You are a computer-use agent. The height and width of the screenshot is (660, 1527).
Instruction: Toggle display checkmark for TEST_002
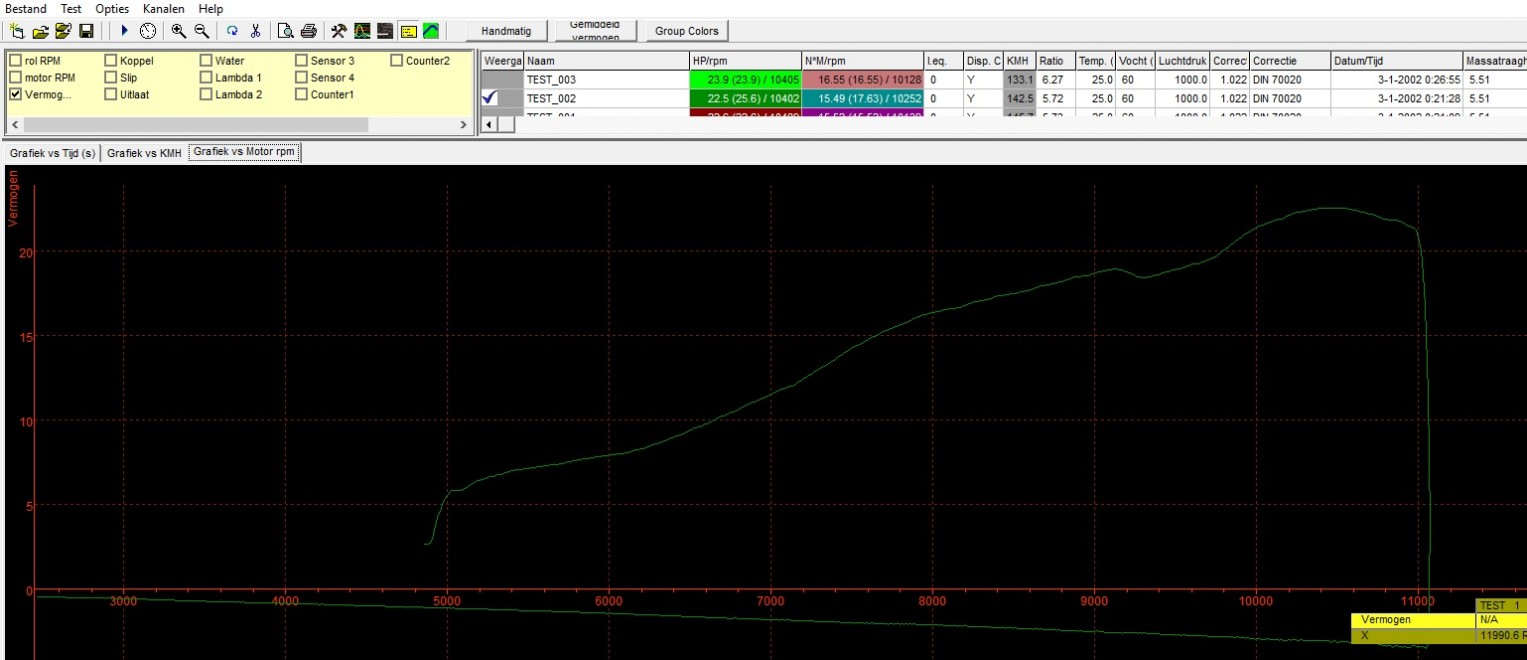click(x=490, y=98)
